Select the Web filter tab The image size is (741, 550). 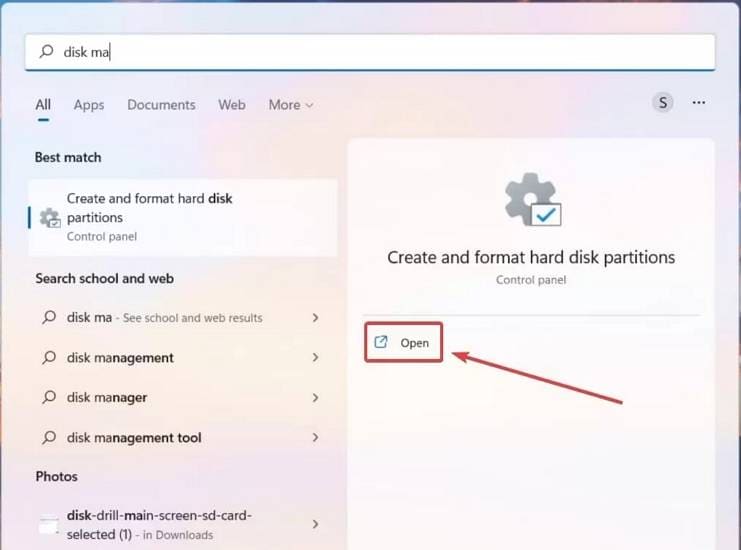(x=232, y=104)
